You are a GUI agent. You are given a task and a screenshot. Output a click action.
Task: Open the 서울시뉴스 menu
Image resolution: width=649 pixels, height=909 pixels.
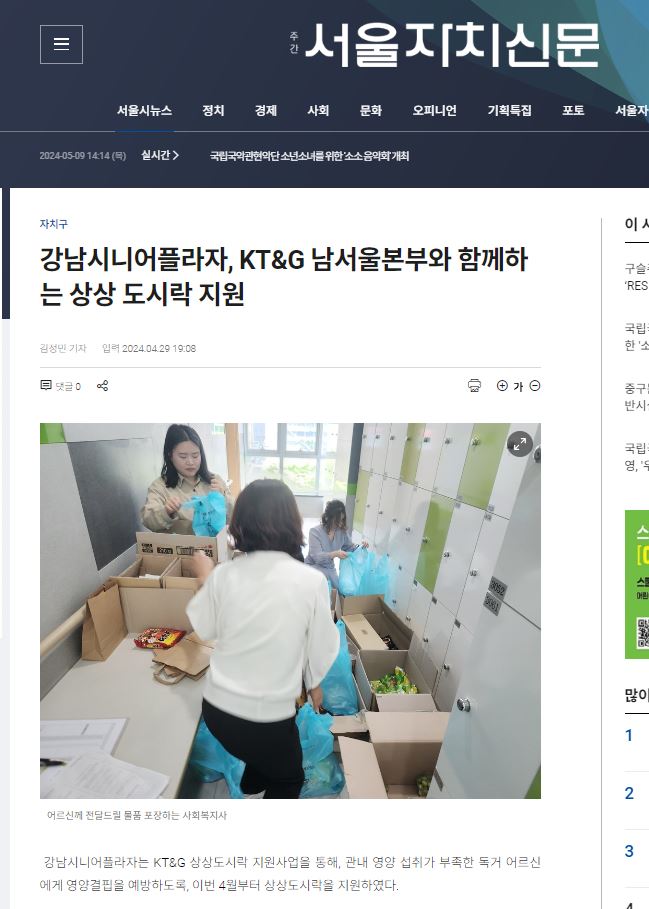(x=144, y=110)
